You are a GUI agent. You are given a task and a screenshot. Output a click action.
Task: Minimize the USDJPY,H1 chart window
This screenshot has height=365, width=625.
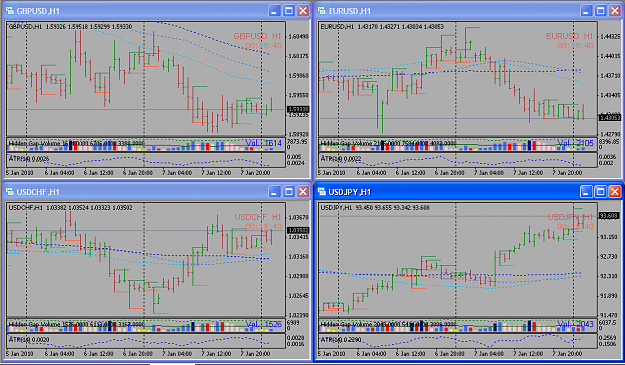(x=586, y=192)
